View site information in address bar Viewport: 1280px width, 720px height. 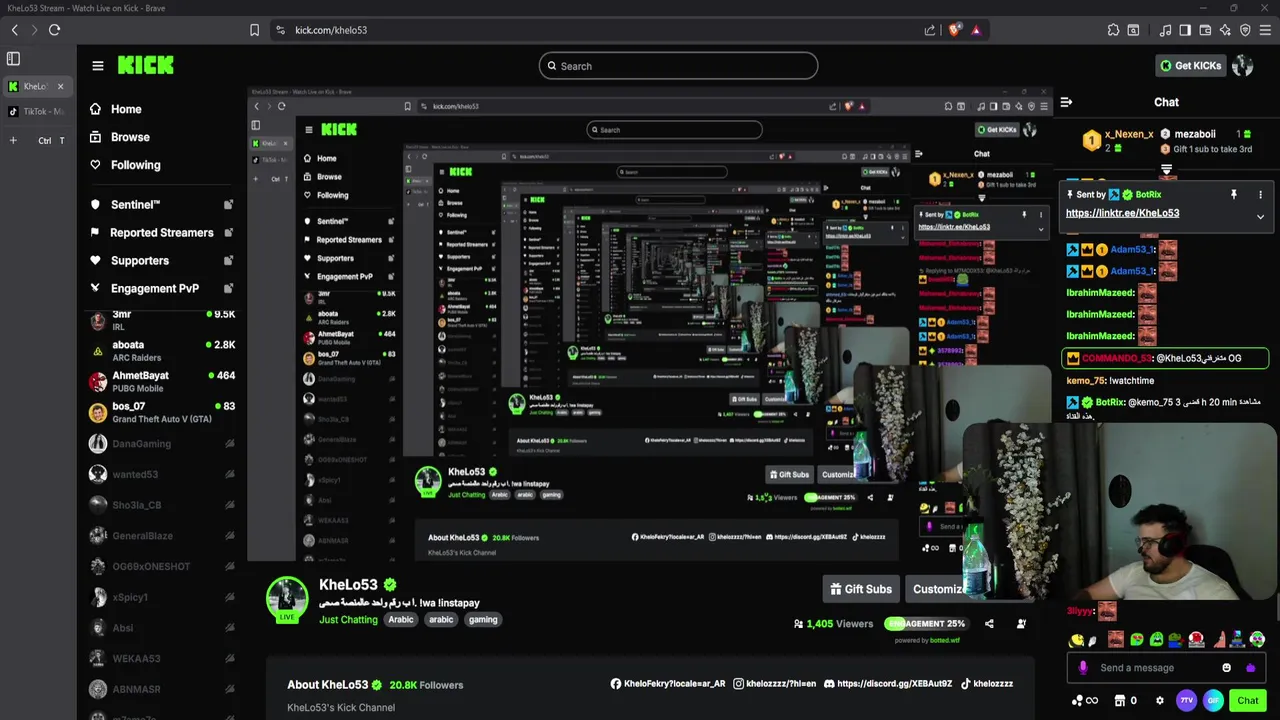[279, 30]
